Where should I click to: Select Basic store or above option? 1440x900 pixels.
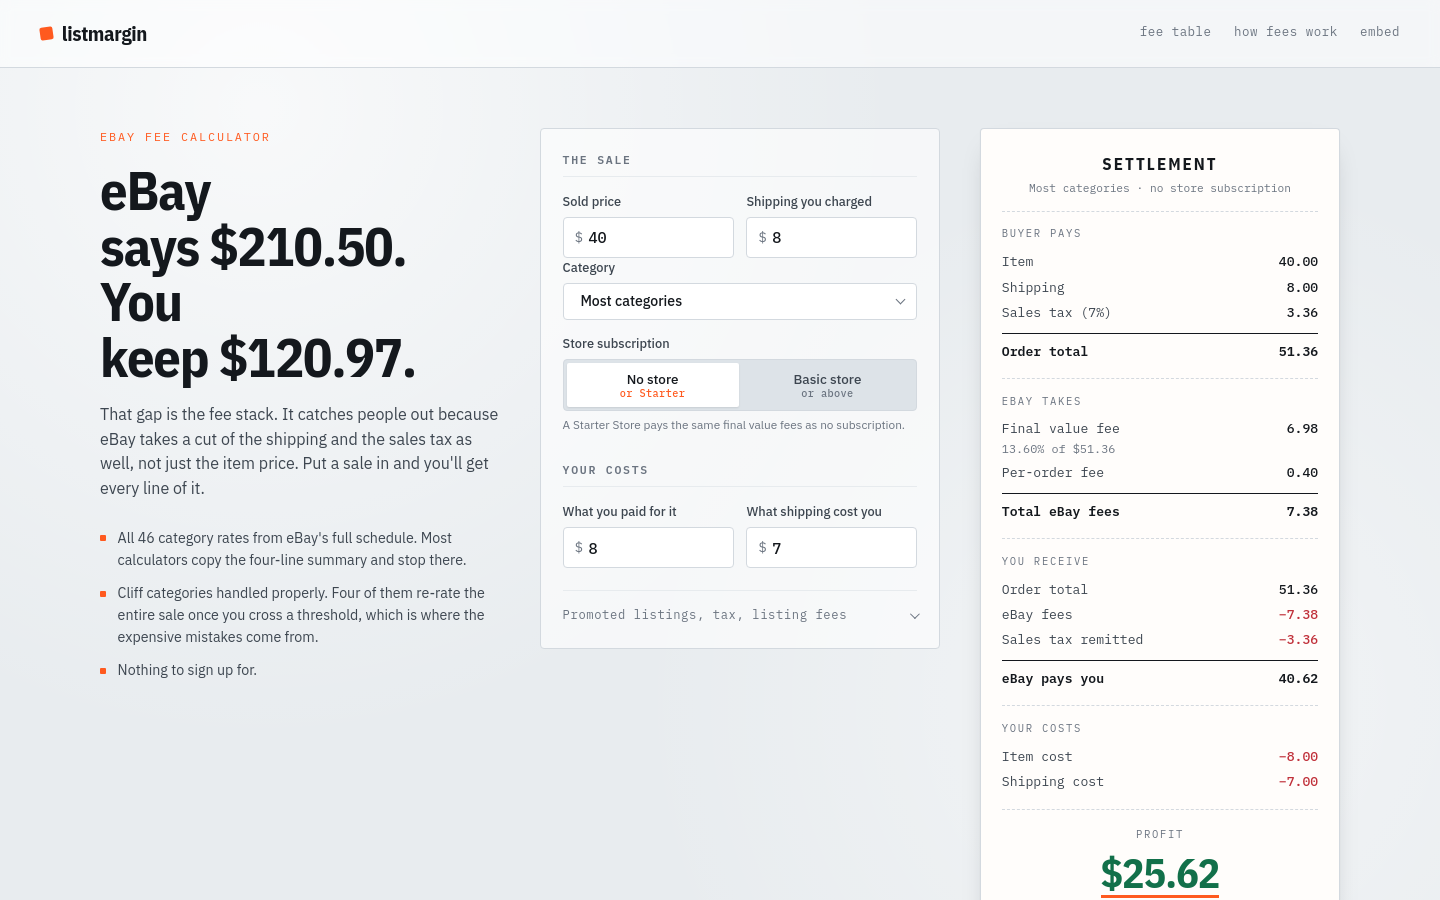[827, 385]
